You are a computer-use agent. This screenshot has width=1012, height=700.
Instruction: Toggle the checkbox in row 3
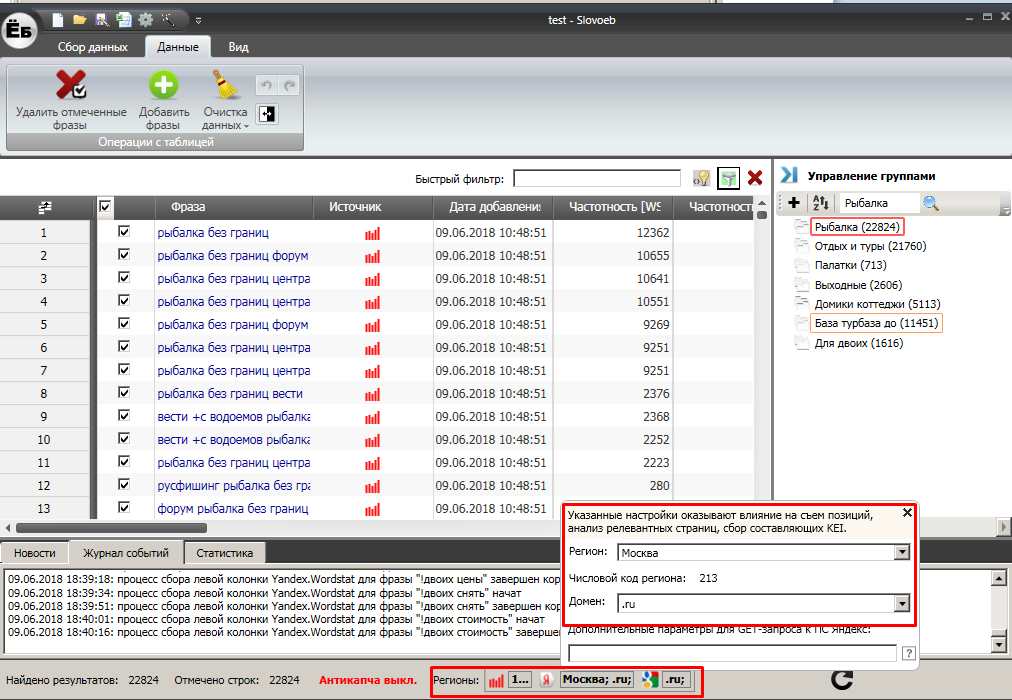click(124, 277)
